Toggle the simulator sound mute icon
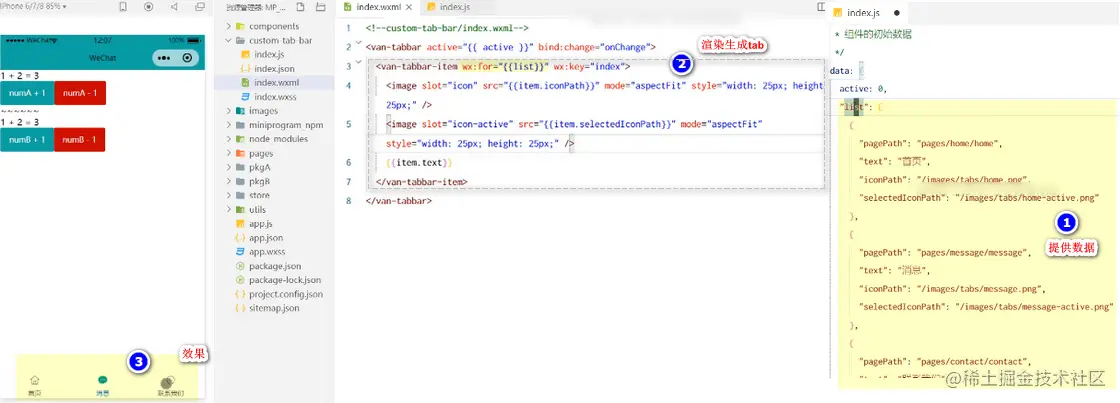 point(174,7)
